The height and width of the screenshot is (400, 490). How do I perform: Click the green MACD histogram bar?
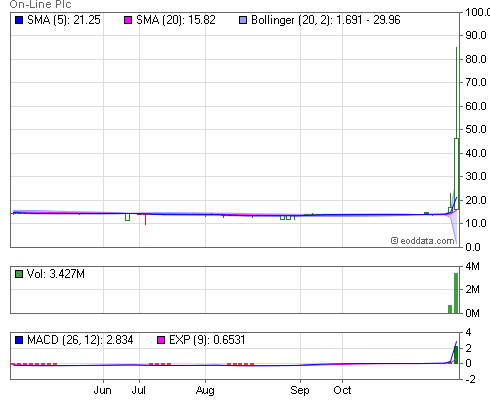[x=456, y=355]
